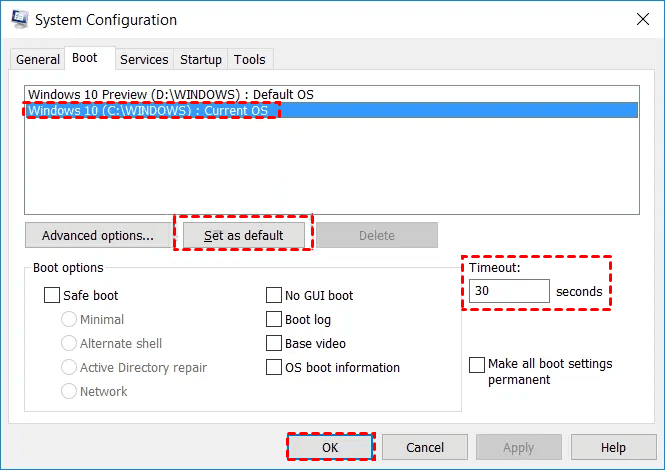Open the Tools tab
The height and width of the screenshot is (470, 665).
click(x=250, y=59)
